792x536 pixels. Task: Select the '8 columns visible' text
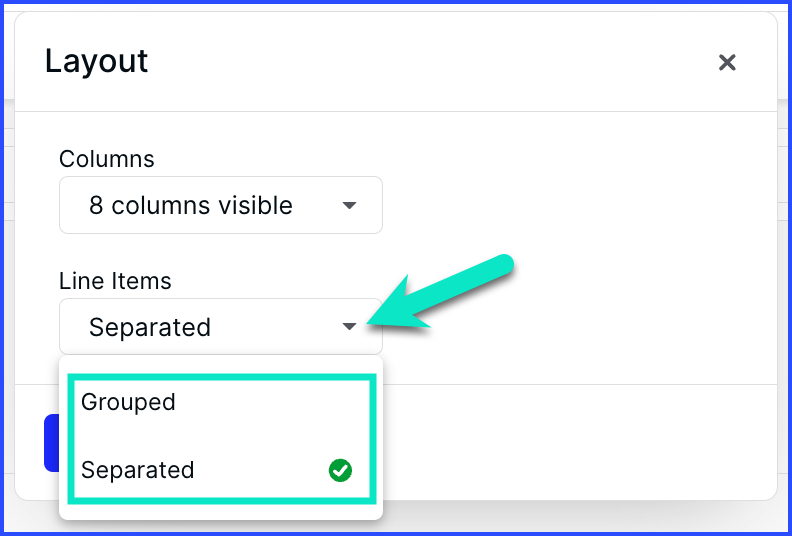(191, 206)
